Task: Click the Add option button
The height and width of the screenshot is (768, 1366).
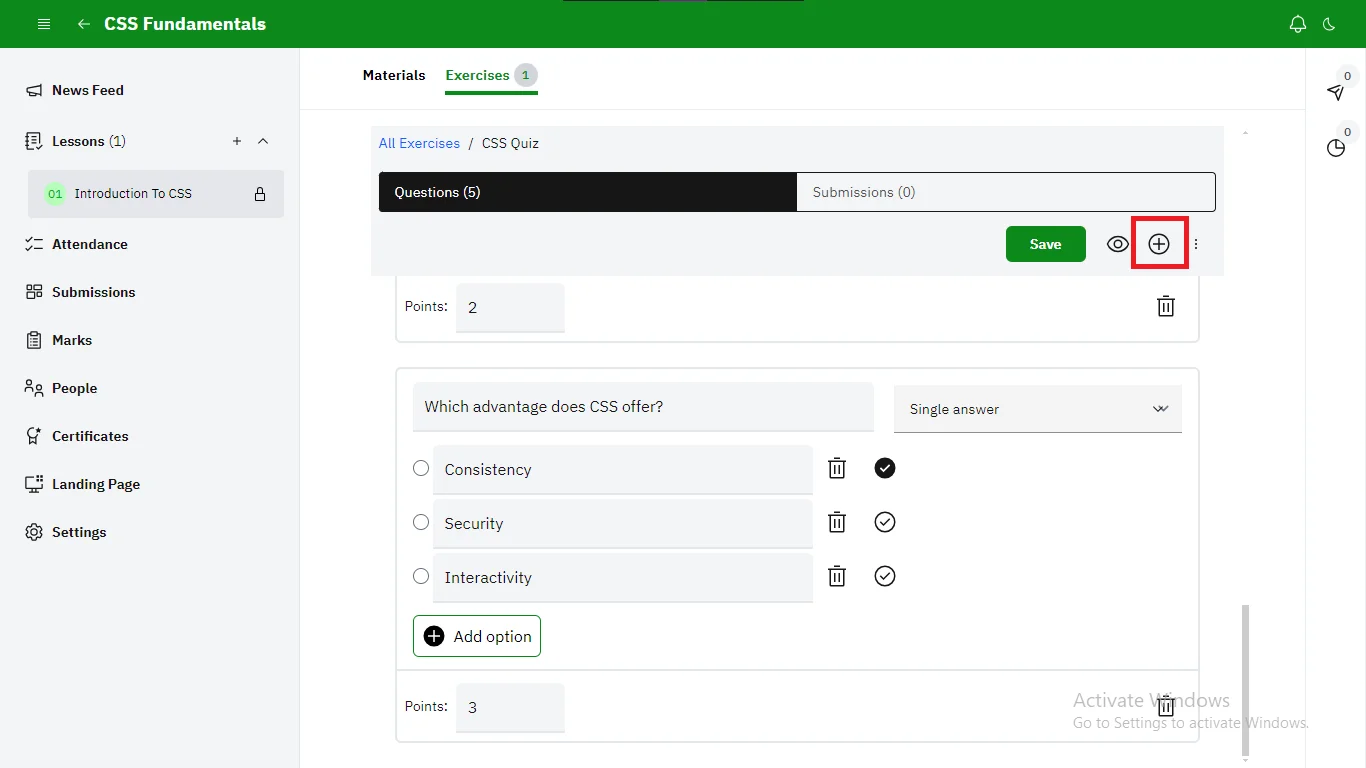Action: click(x=477, y=636)
